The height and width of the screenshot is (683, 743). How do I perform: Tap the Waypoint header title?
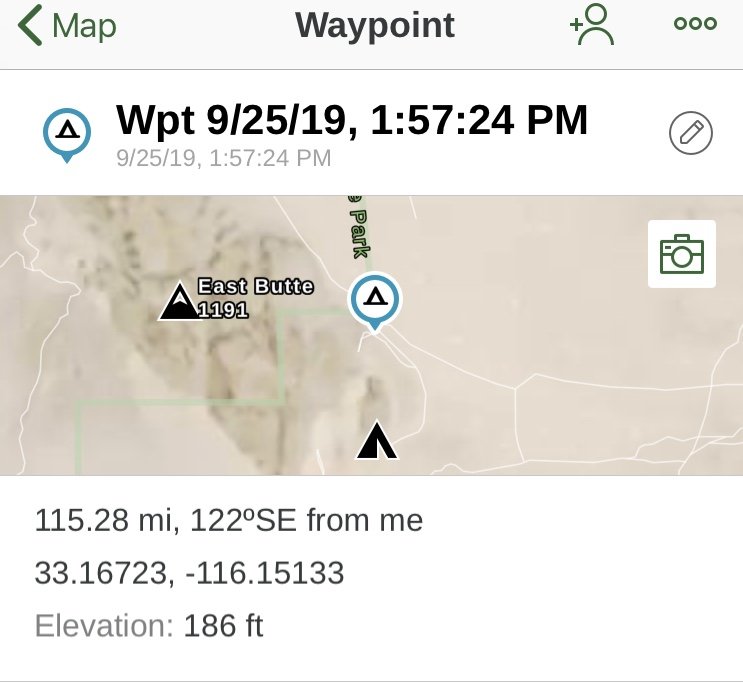click(x=375, y=25)
